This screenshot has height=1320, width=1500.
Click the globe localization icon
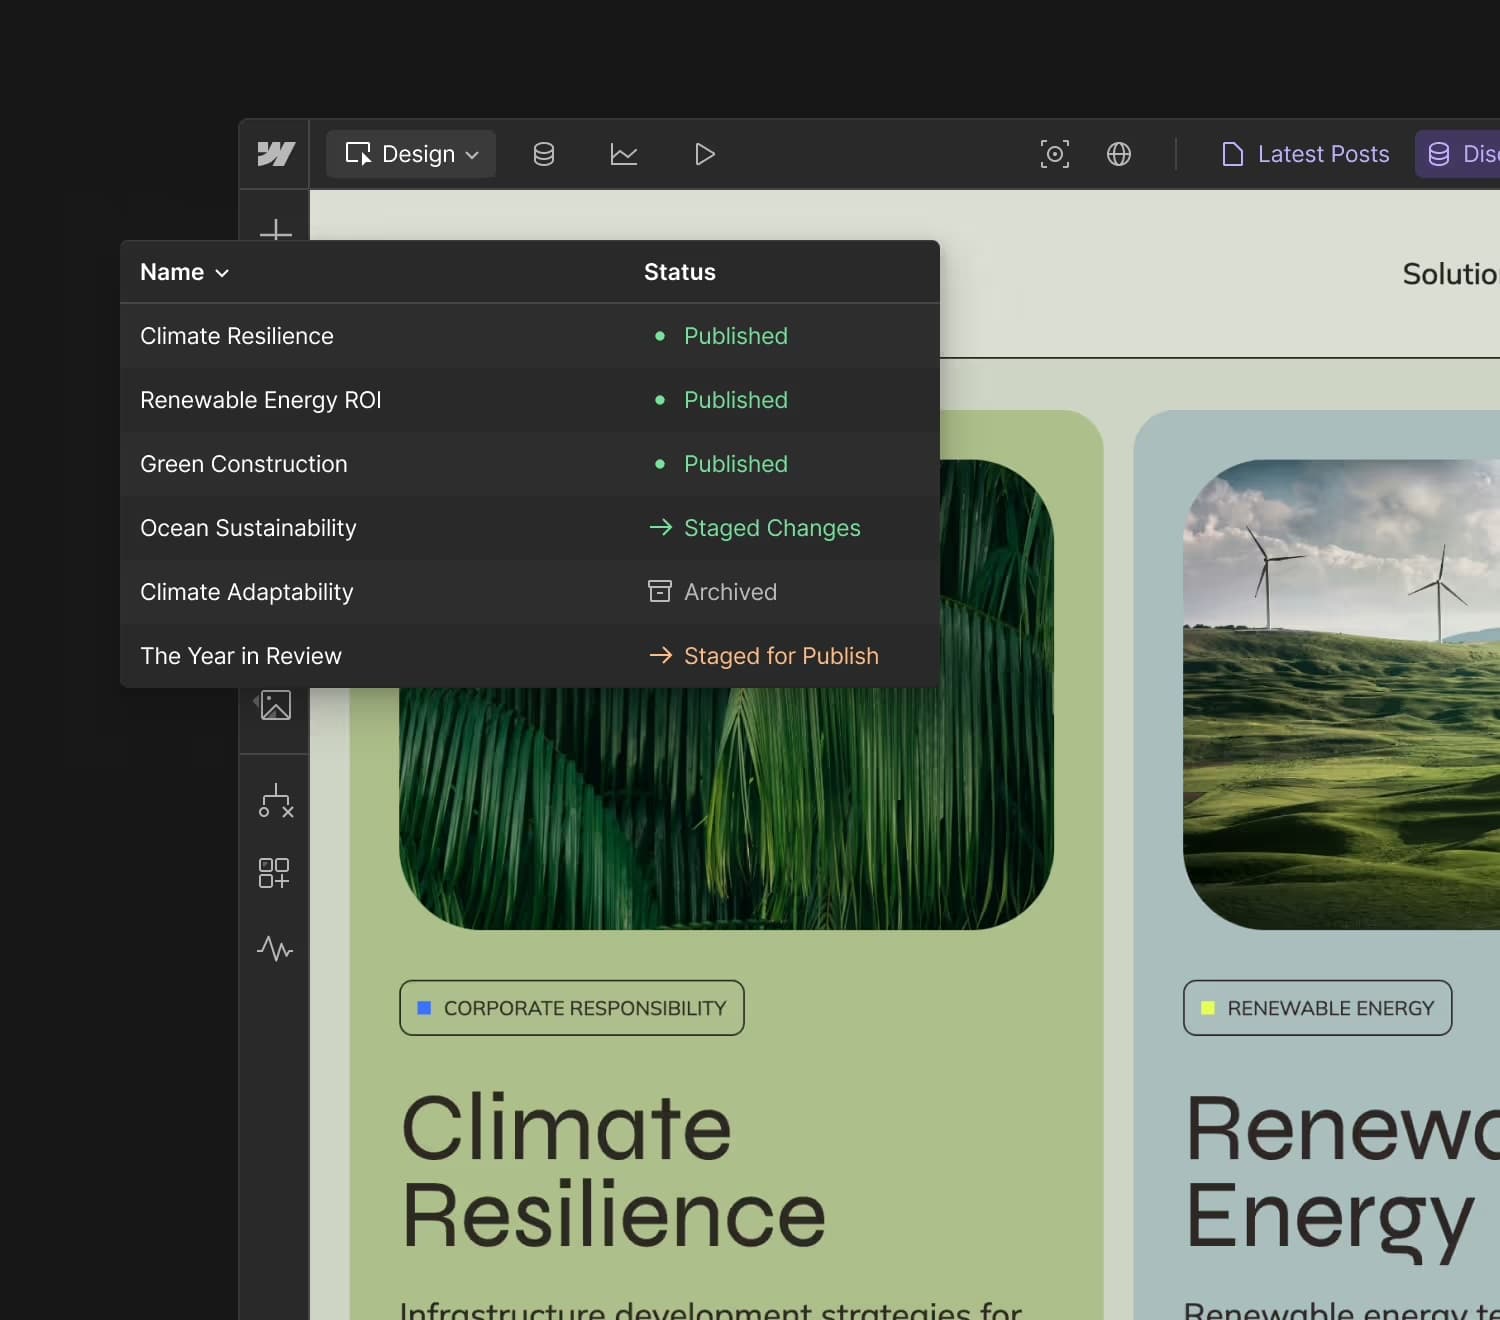(x=1119, y=154)
